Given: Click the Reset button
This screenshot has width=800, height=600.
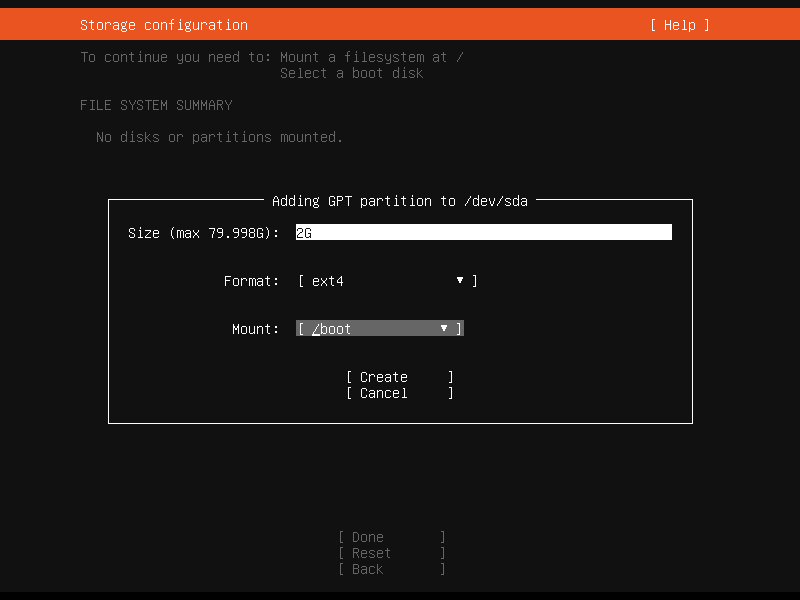Looking at the screenshot, I should tap(392, 553).
